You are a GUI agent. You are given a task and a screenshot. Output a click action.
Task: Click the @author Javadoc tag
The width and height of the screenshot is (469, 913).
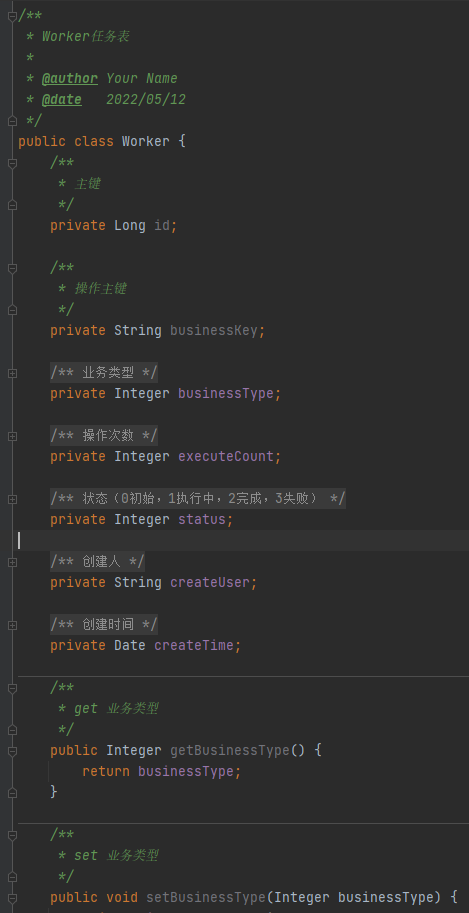pos(70,79)
